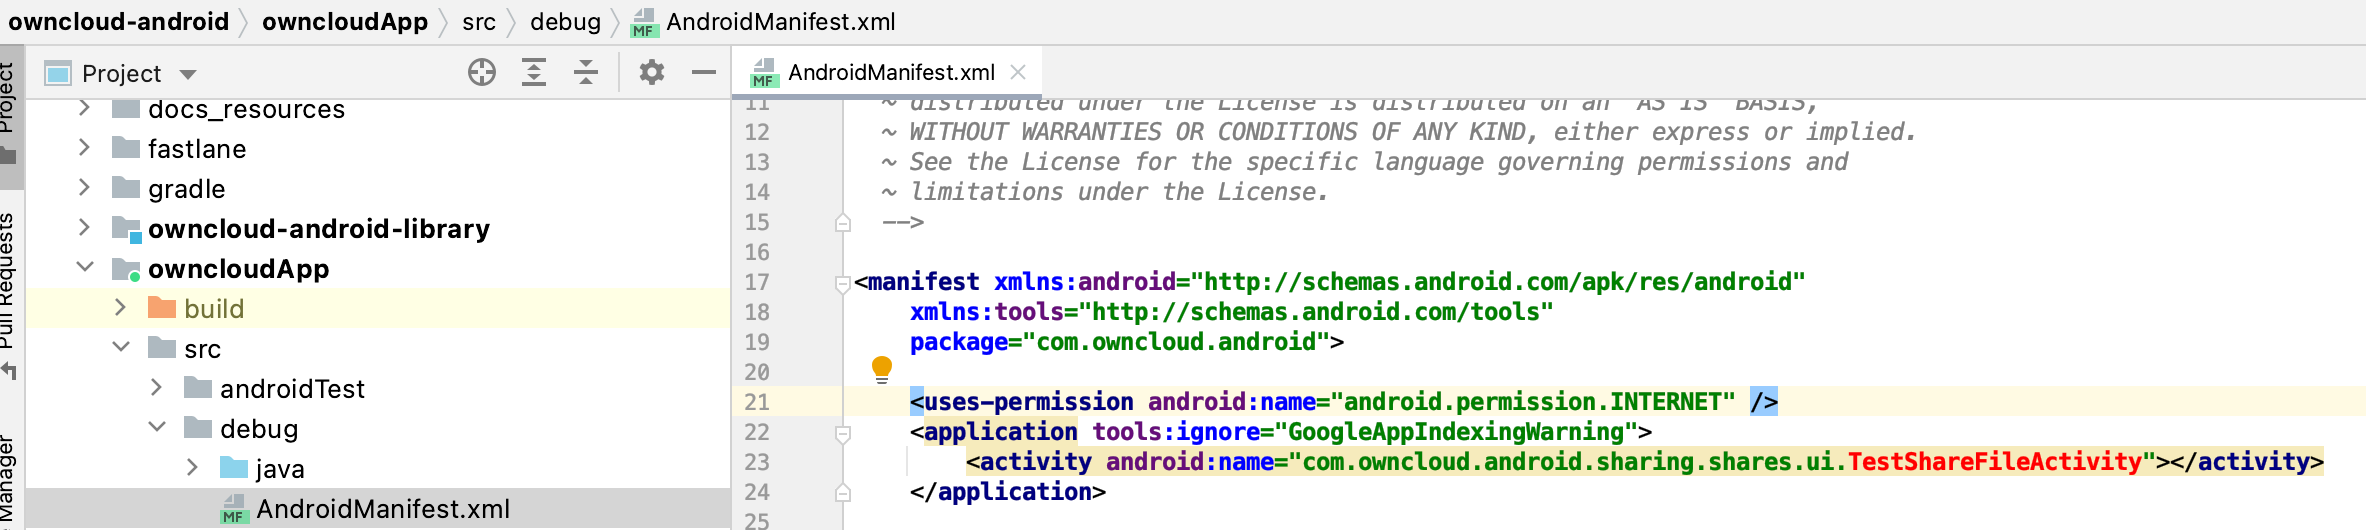Collapse the owncloudApp module
The image size is (2366, 530).
(85, 267)
